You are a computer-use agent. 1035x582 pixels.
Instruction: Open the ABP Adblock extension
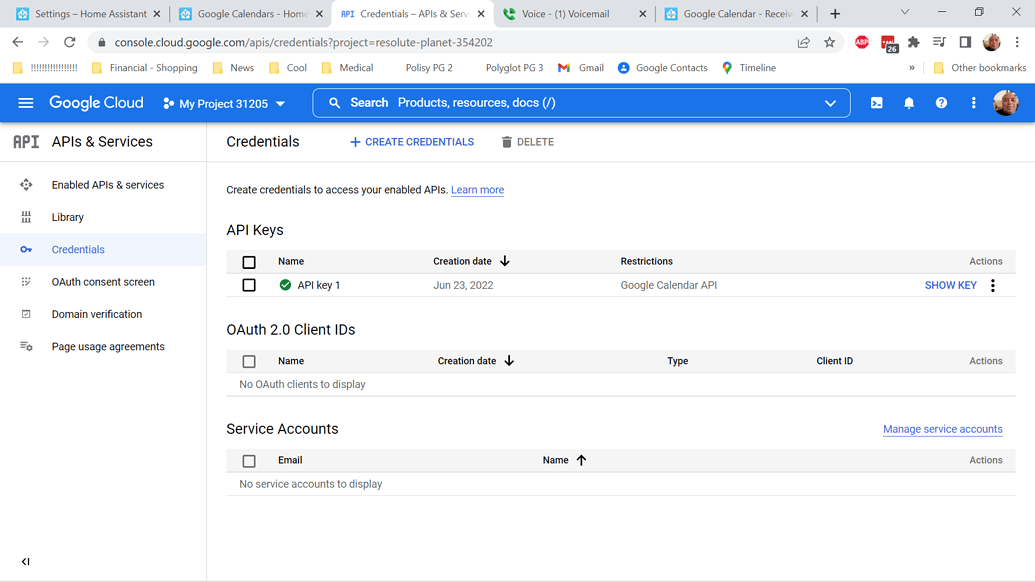pos(861,42)
